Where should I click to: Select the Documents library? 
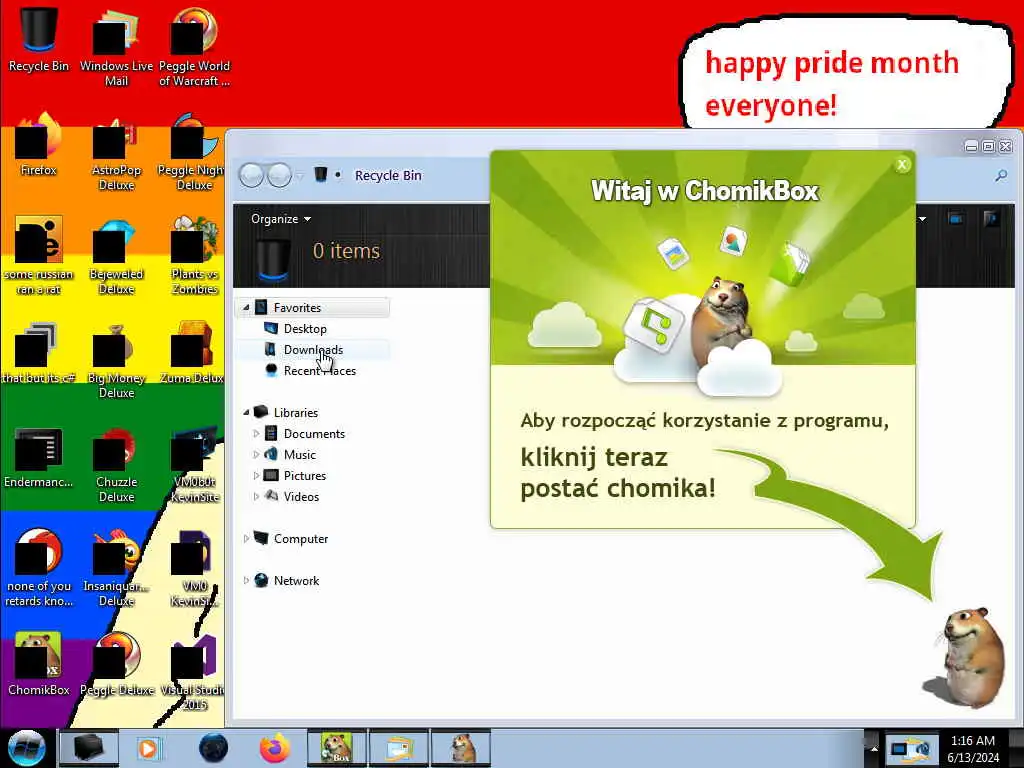tap(304, 433)
